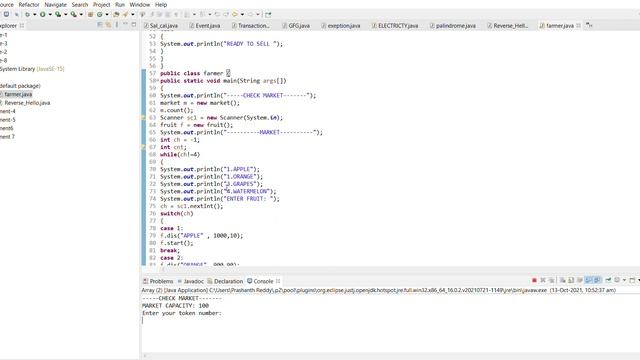640x360 pixels.
Task: Toggle Show Console on standard error change
Action: [x=597, y=280]
